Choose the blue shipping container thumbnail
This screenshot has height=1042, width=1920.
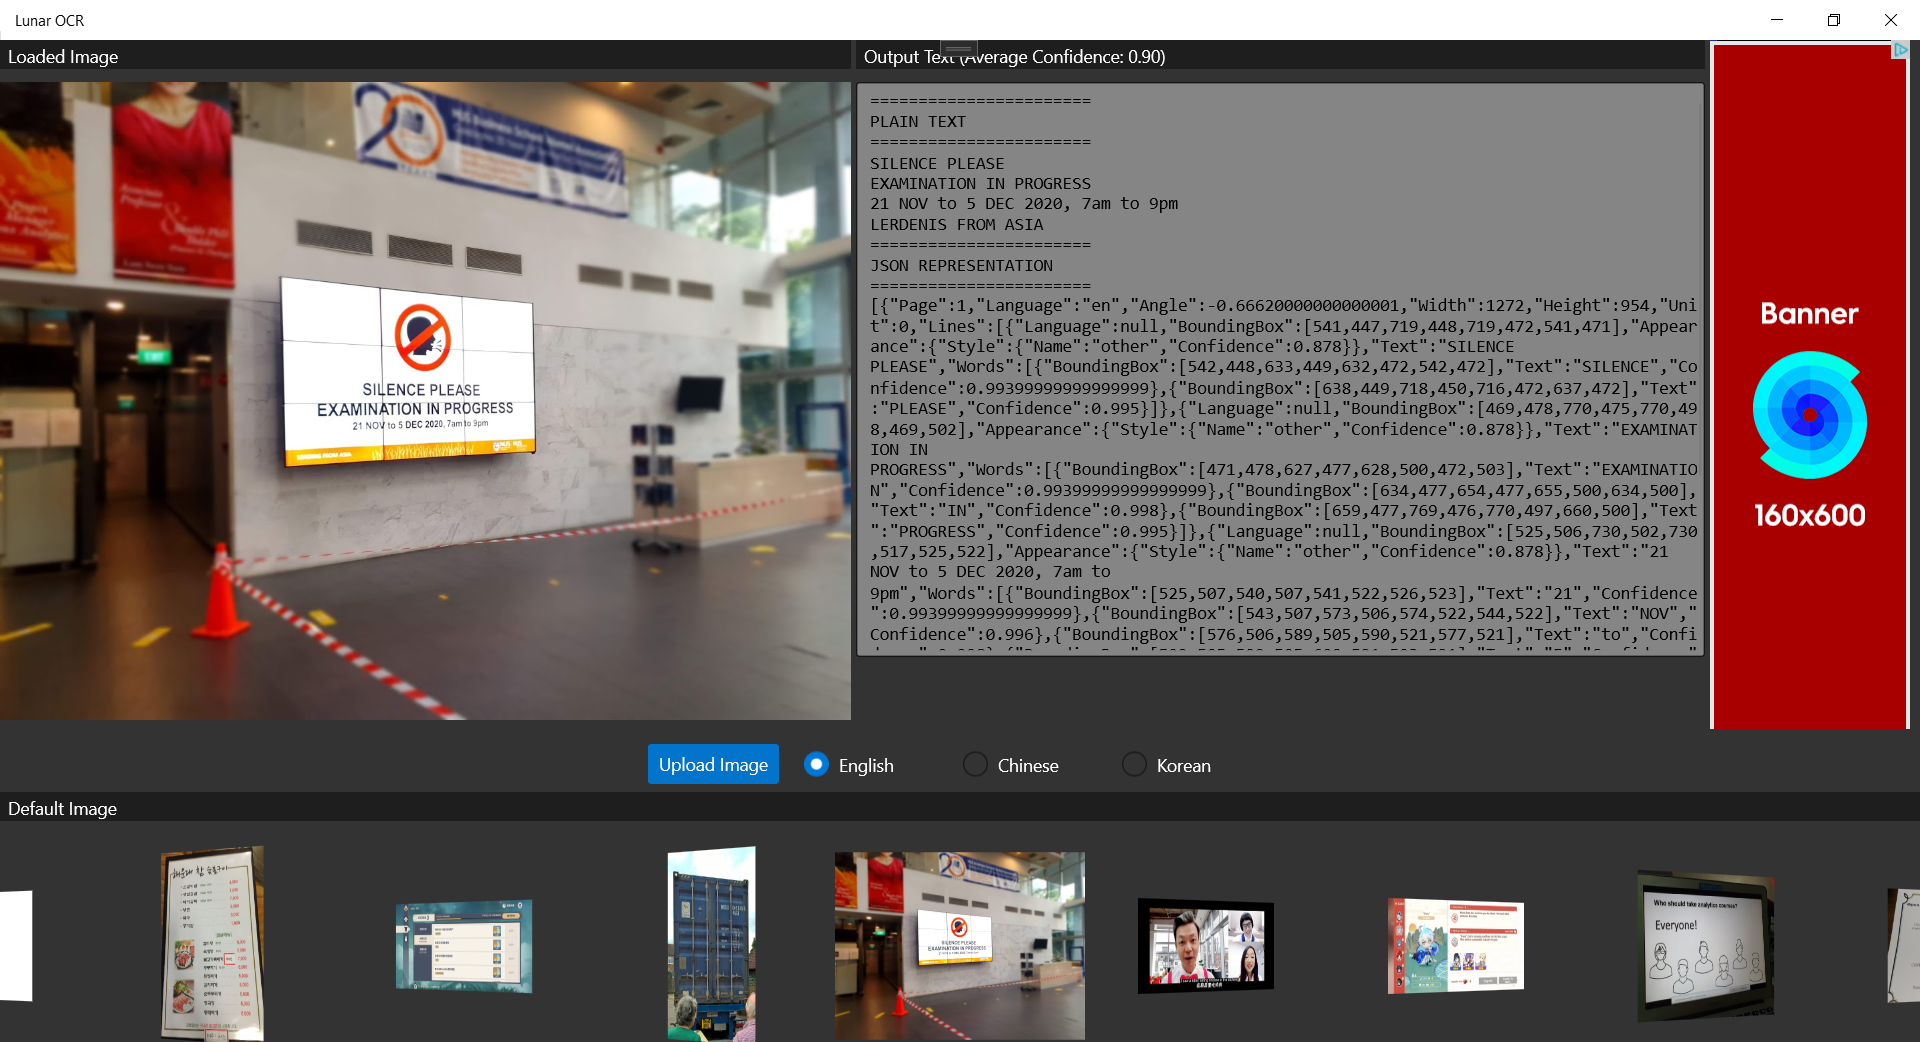(711, 943)
